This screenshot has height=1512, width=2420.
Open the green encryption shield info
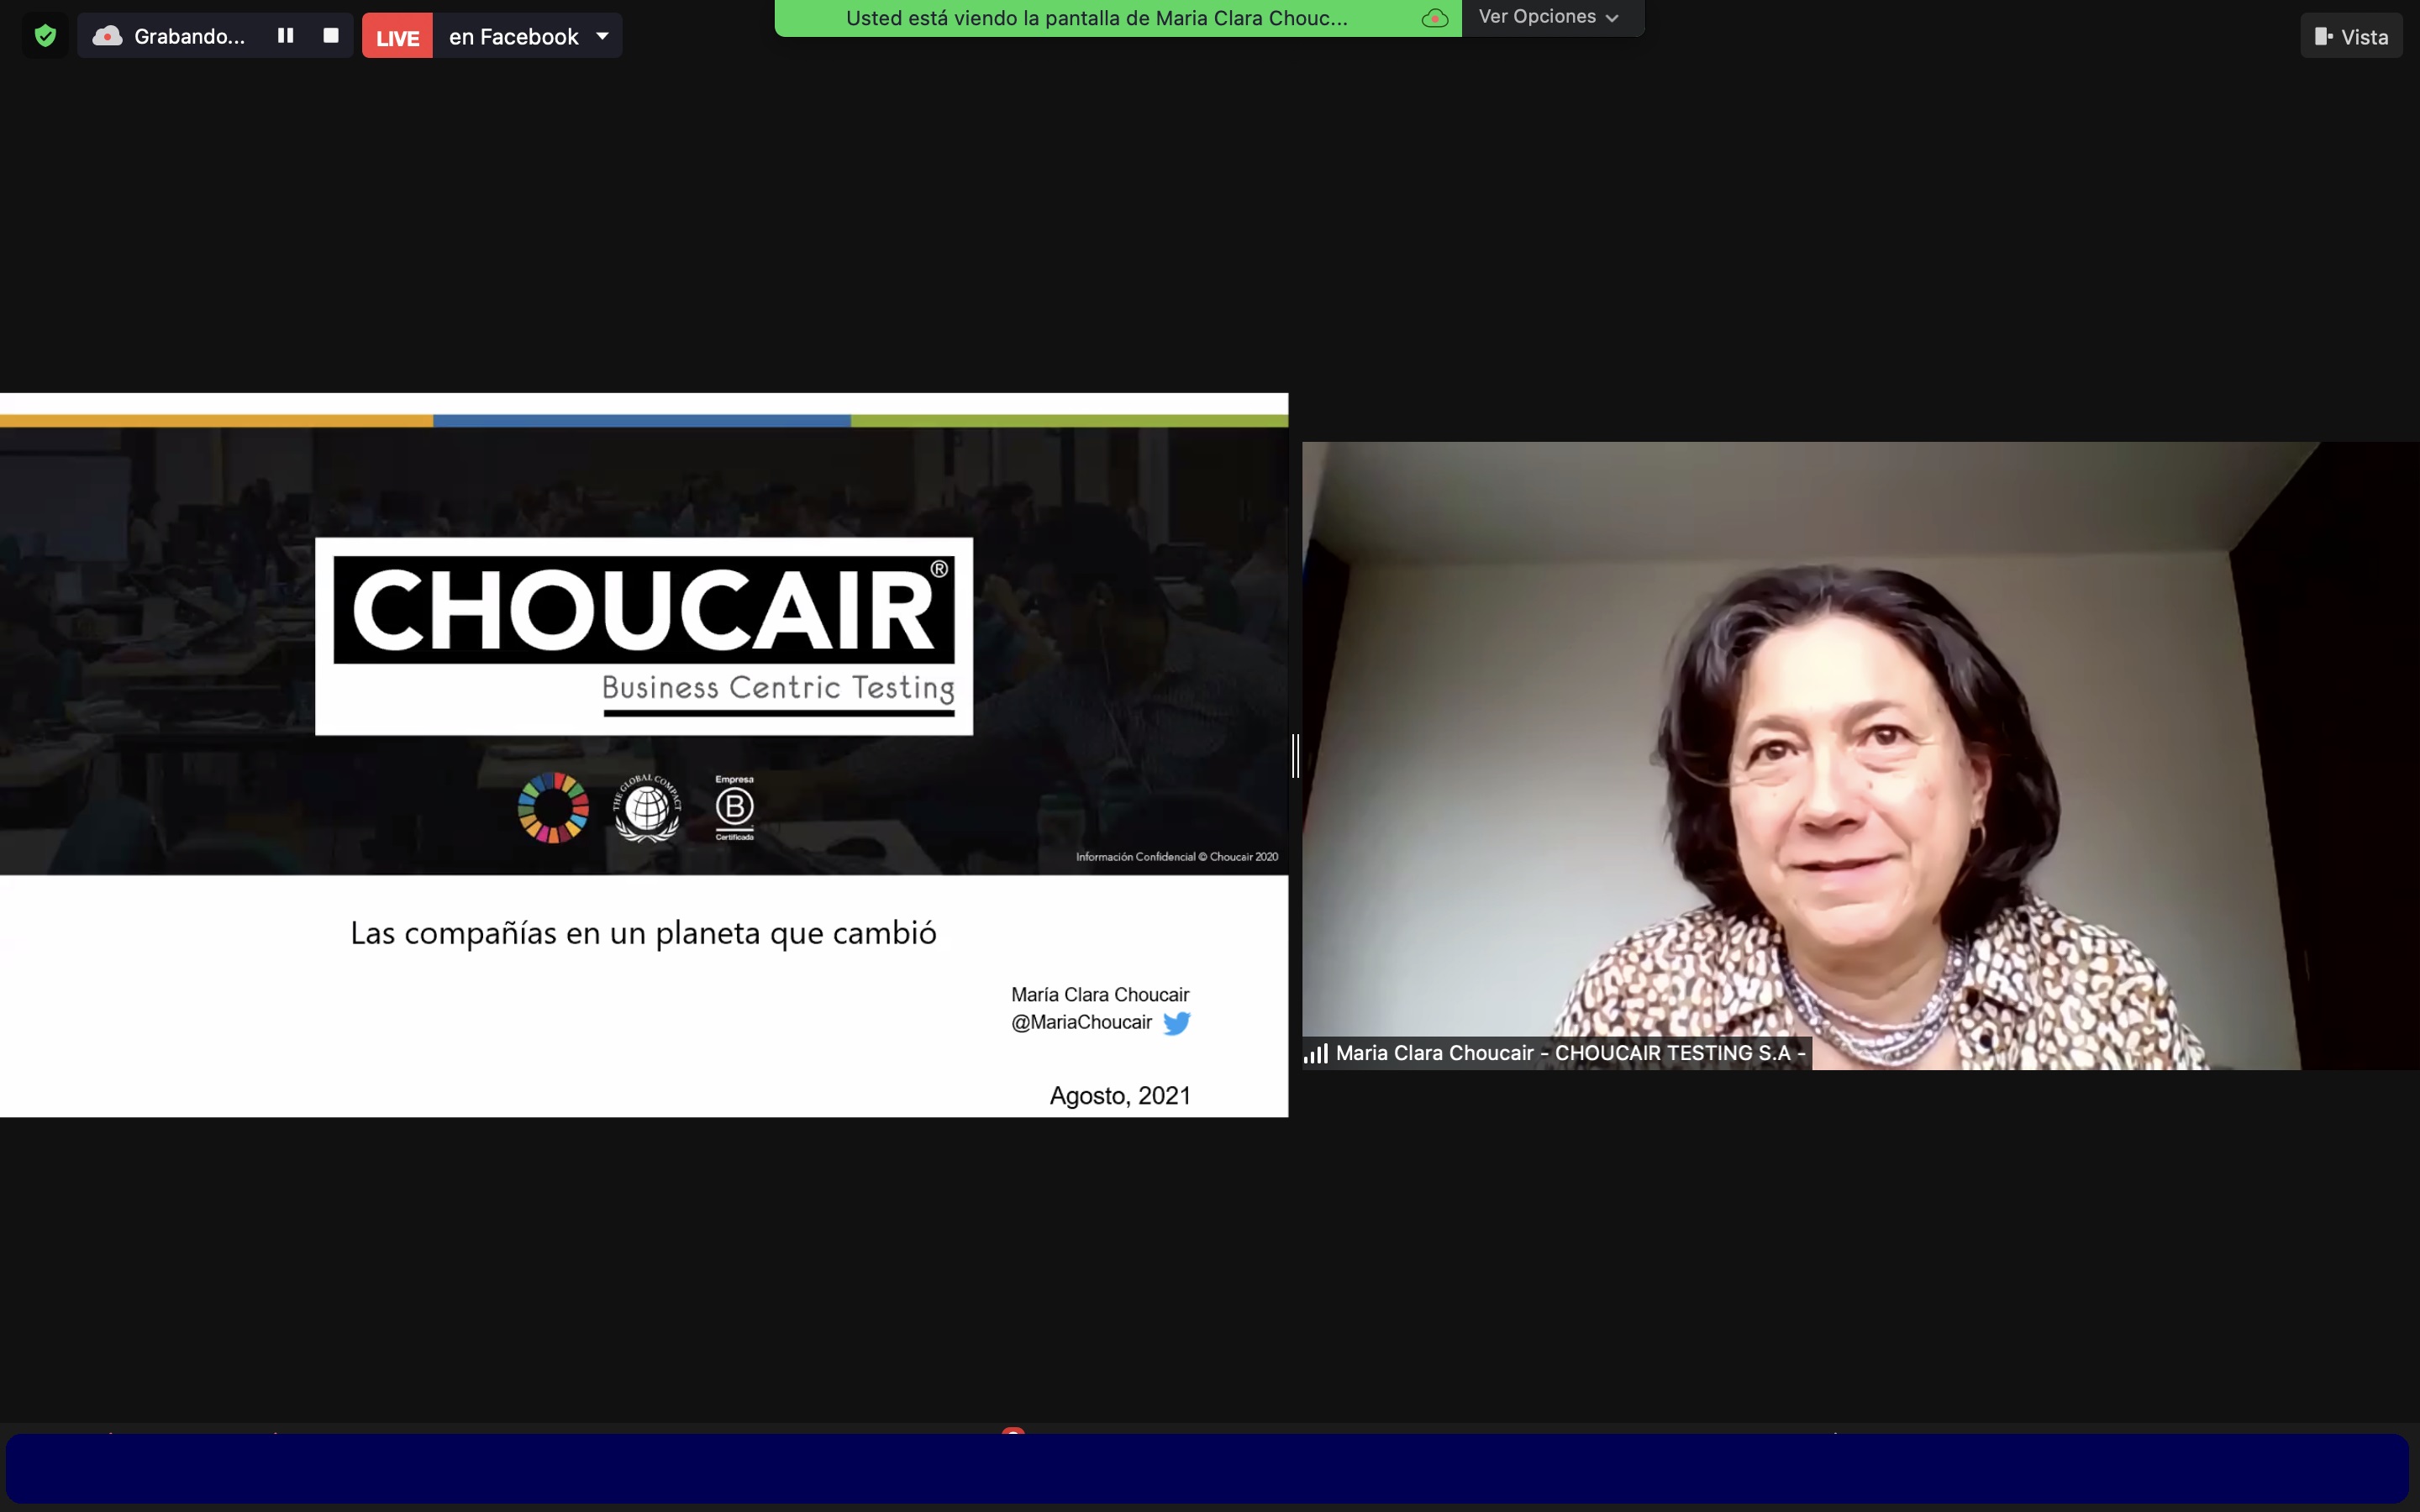click(45, 36)
